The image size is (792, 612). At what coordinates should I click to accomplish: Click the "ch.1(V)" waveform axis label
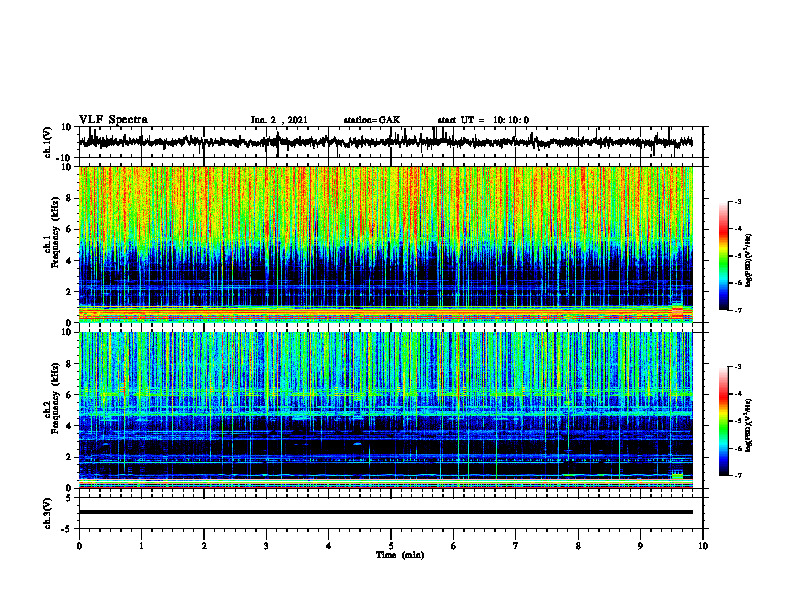(48, 142)
